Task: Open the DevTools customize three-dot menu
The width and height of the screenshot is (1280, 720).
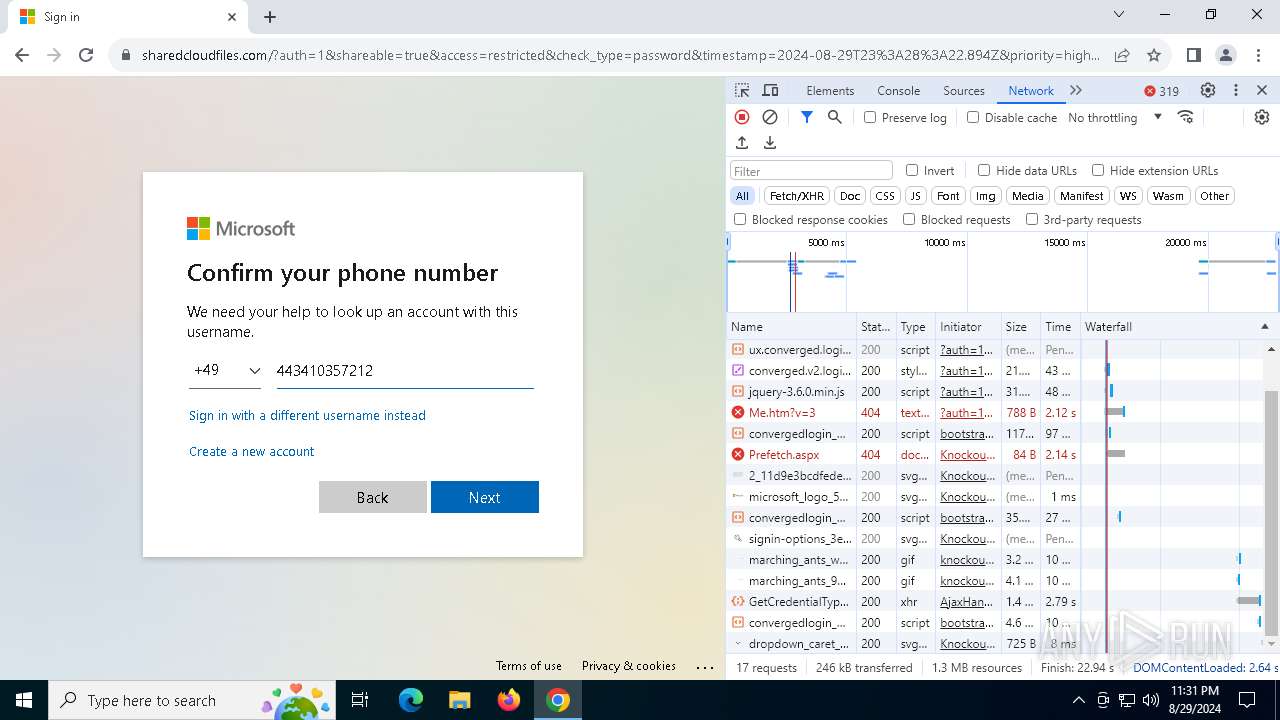Action: point(1236,90)
